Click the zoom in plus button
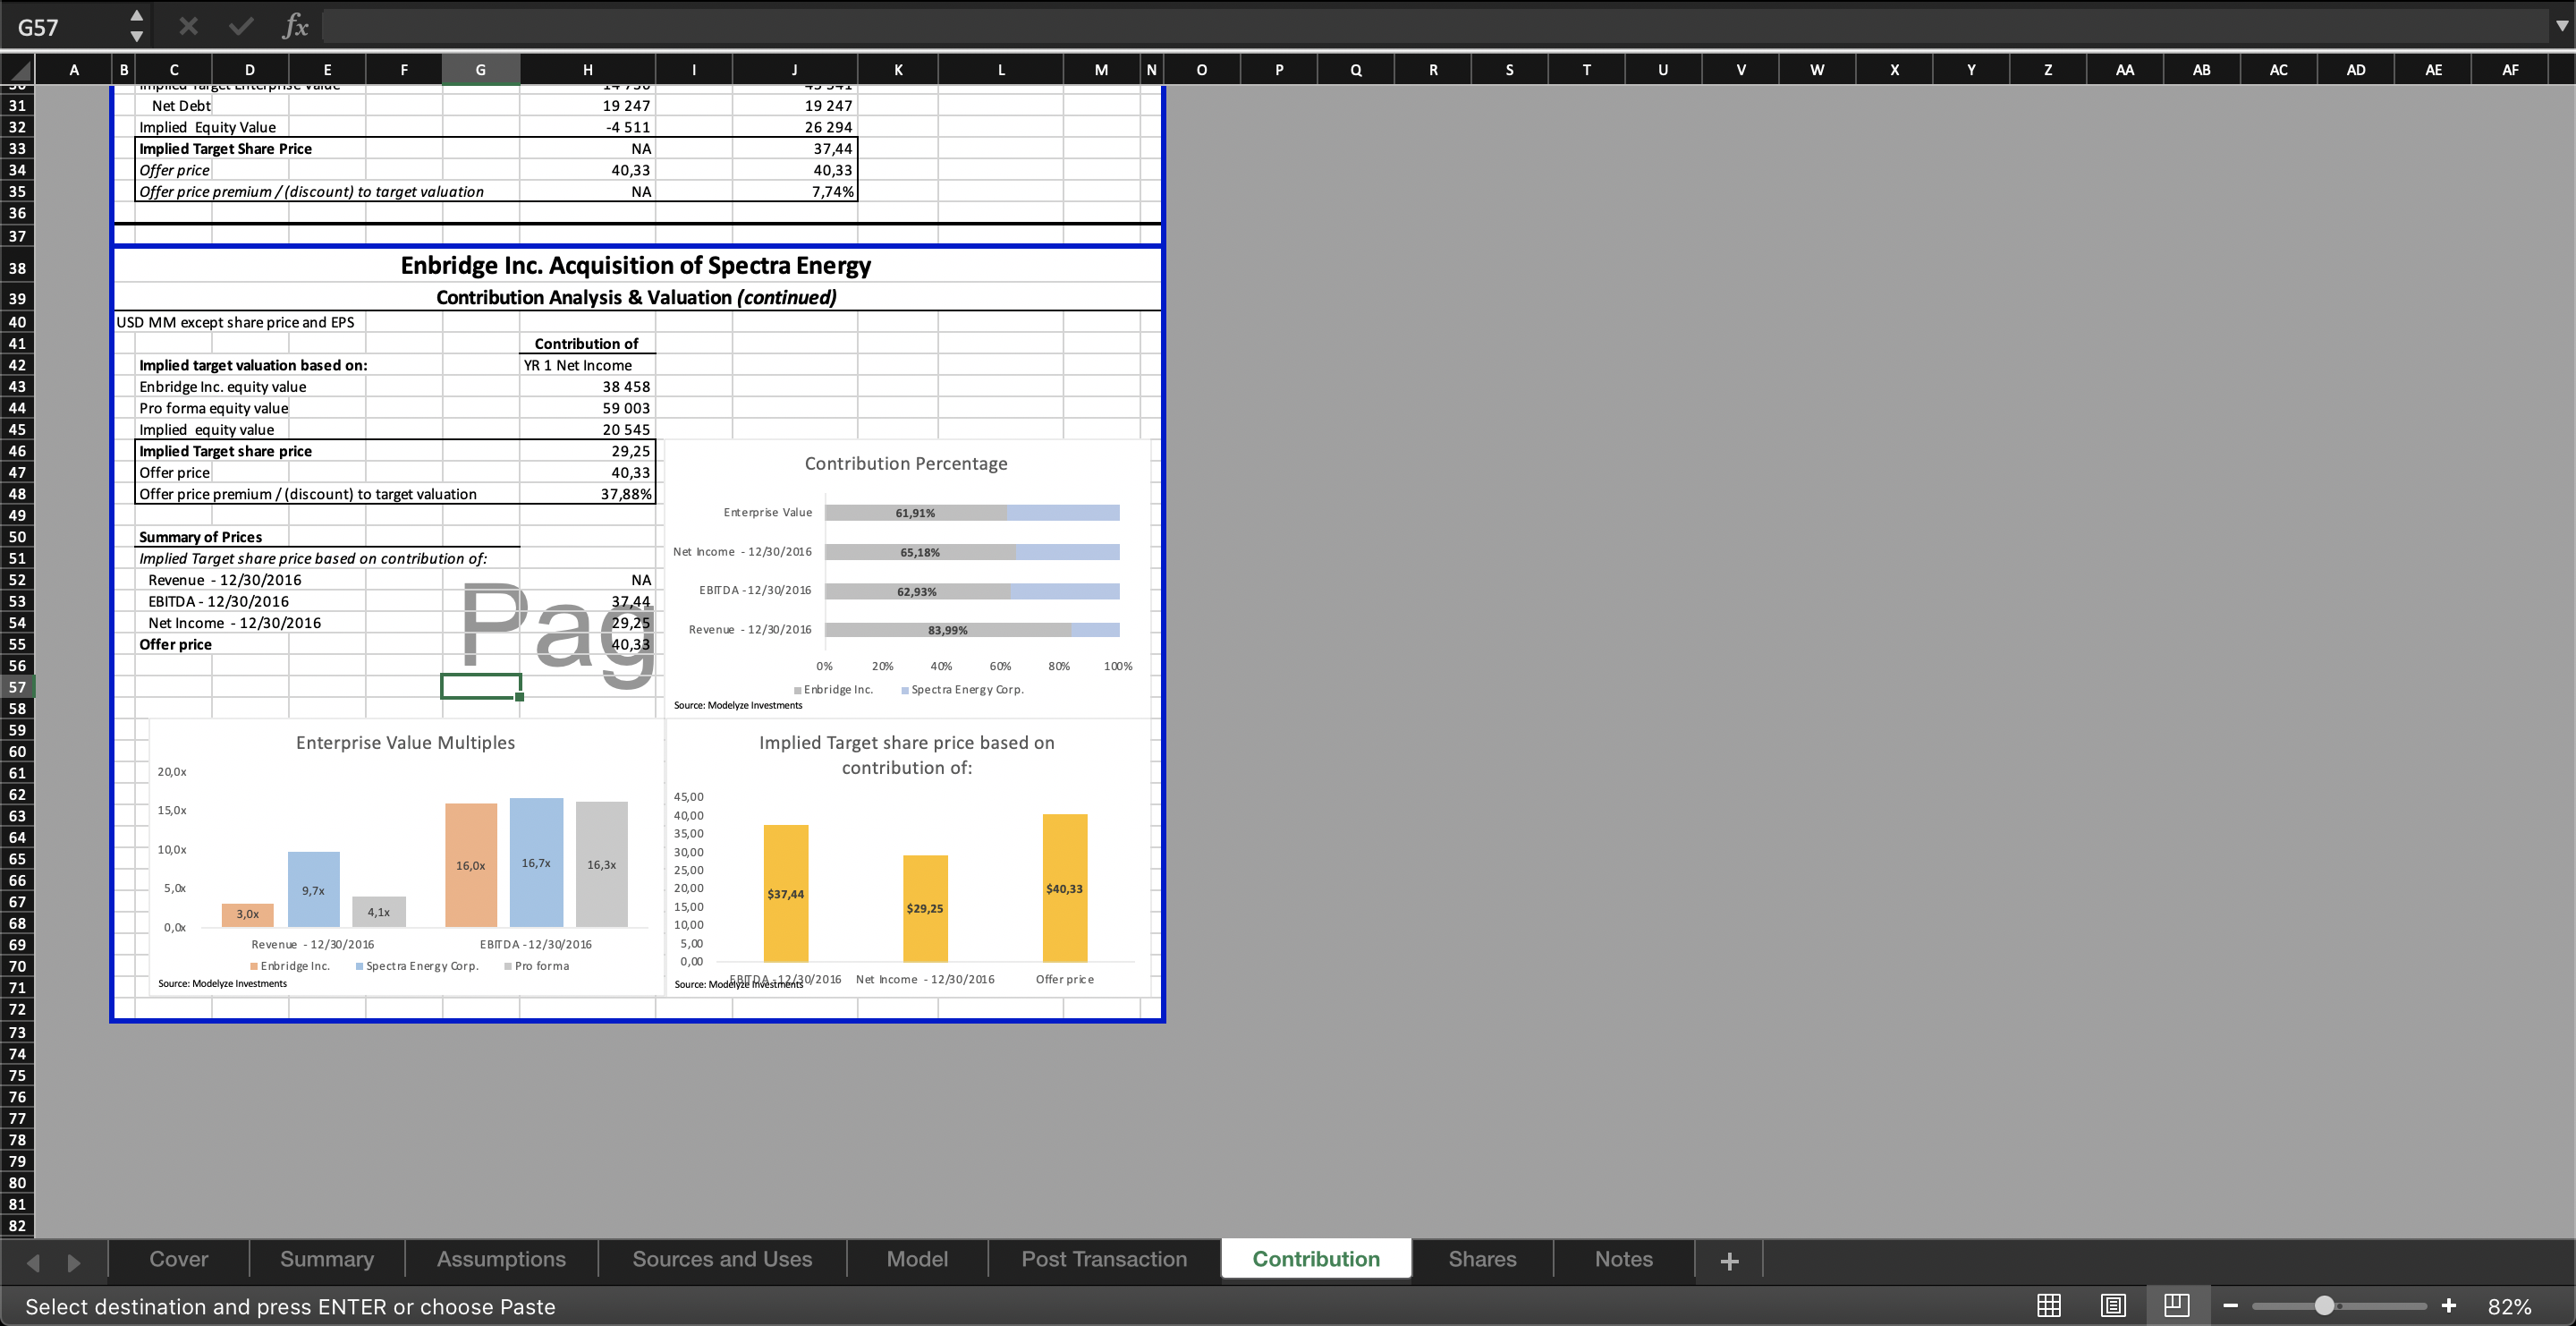 [2449, 1306]
